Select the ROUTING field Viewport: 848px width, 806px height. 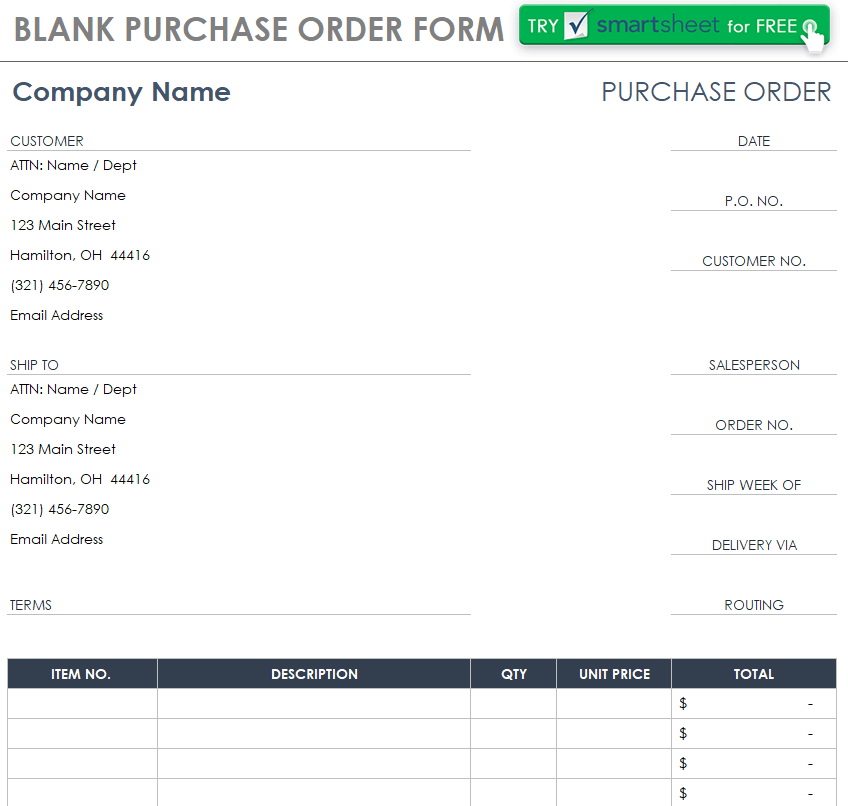[x=753, y=605]
